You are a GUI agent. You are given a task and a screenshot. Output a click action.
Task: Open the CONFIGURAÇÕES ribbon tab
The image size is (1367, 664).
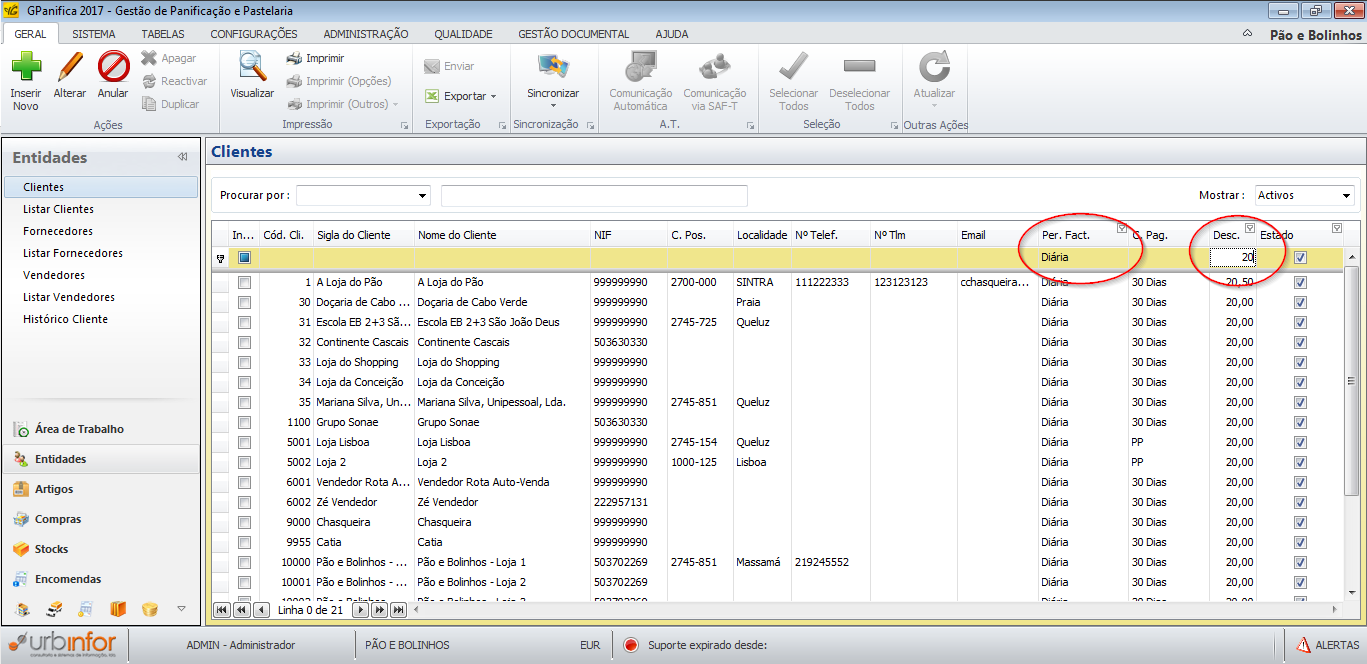(x=254, y=34)
